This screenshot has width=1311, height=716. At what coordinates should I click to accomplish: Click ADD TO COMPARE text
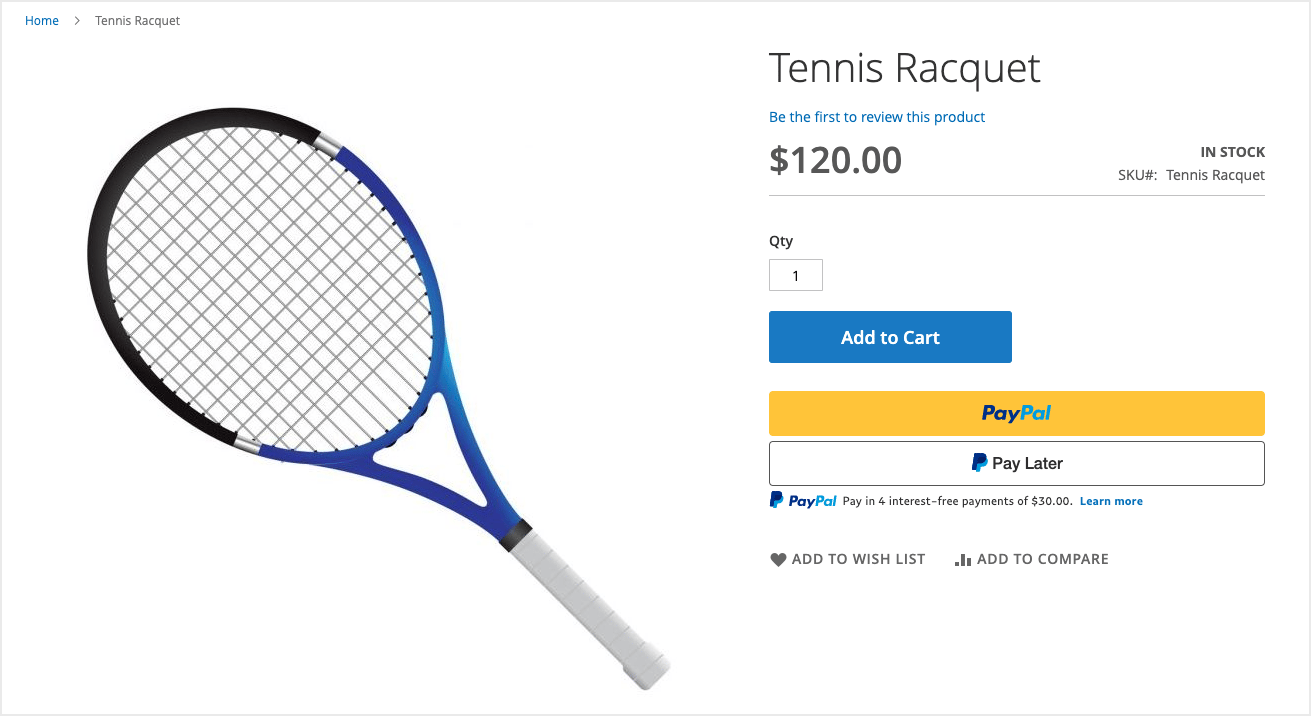point(1043,559)
